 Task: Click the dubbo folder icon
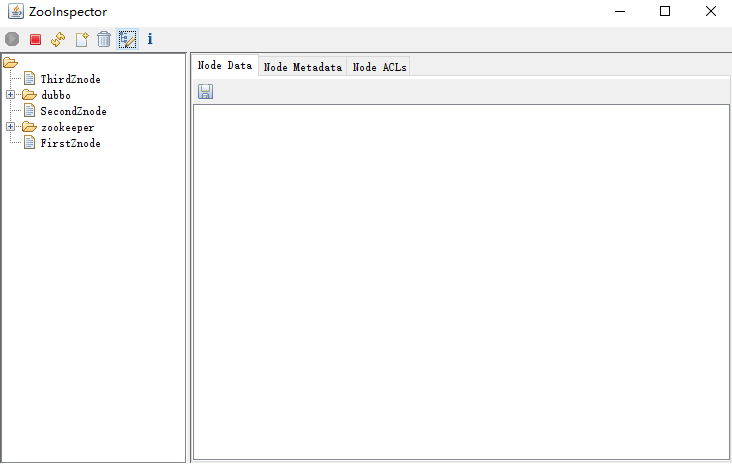pyautogui.click(x=29, y=95)
